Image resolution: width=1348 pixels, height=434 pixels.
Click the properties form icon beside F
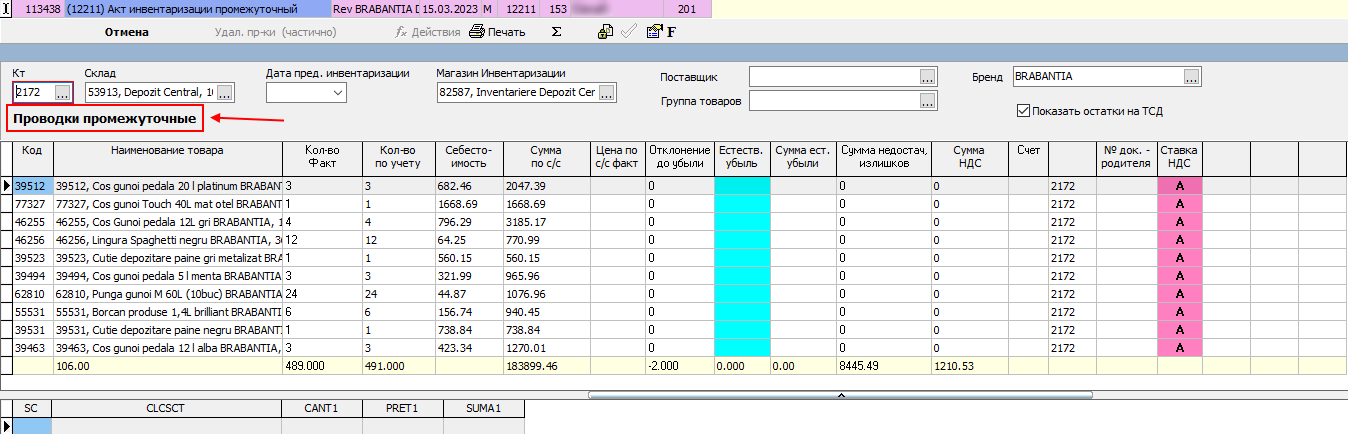tap(654, 32)
